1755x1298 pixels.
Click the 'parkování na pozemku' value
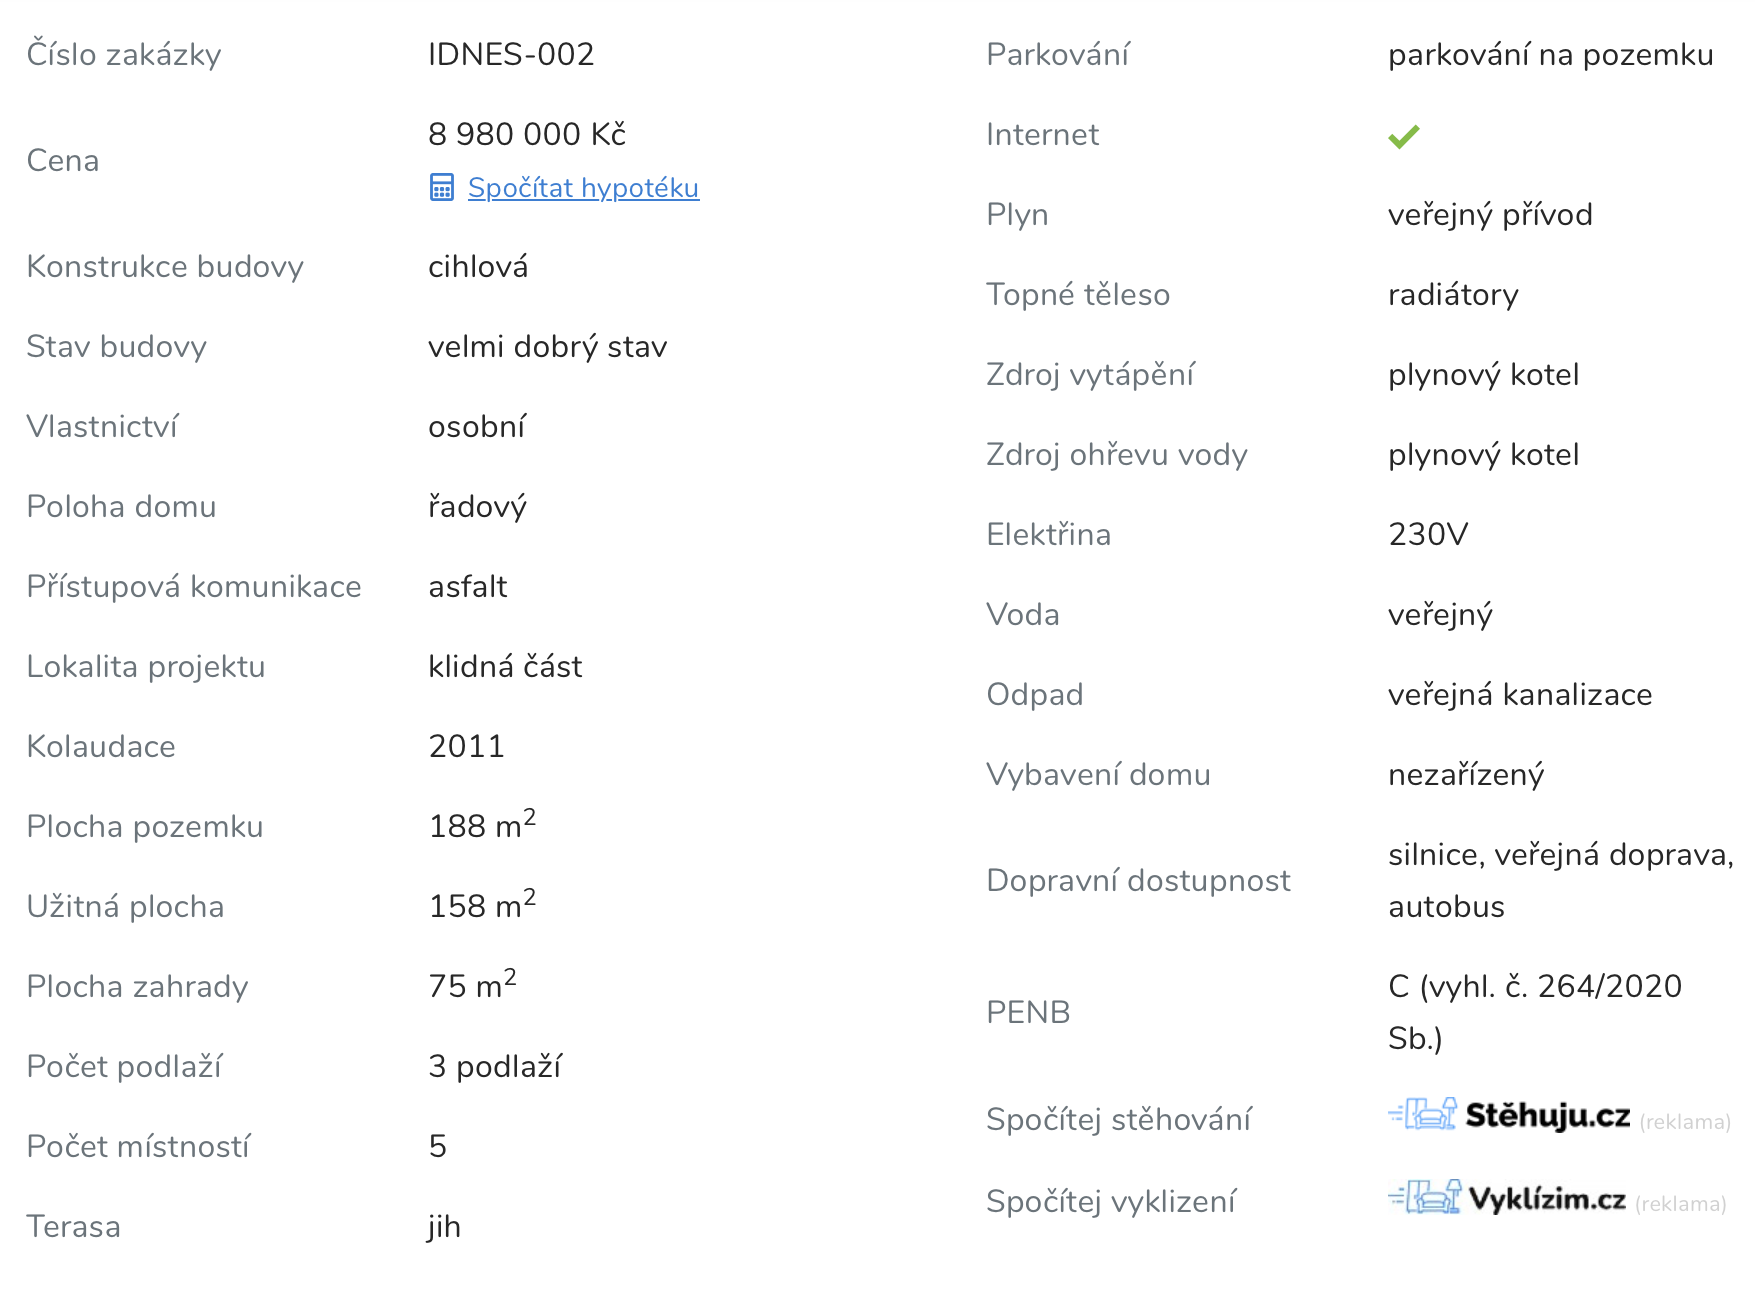coord(1550,55)
